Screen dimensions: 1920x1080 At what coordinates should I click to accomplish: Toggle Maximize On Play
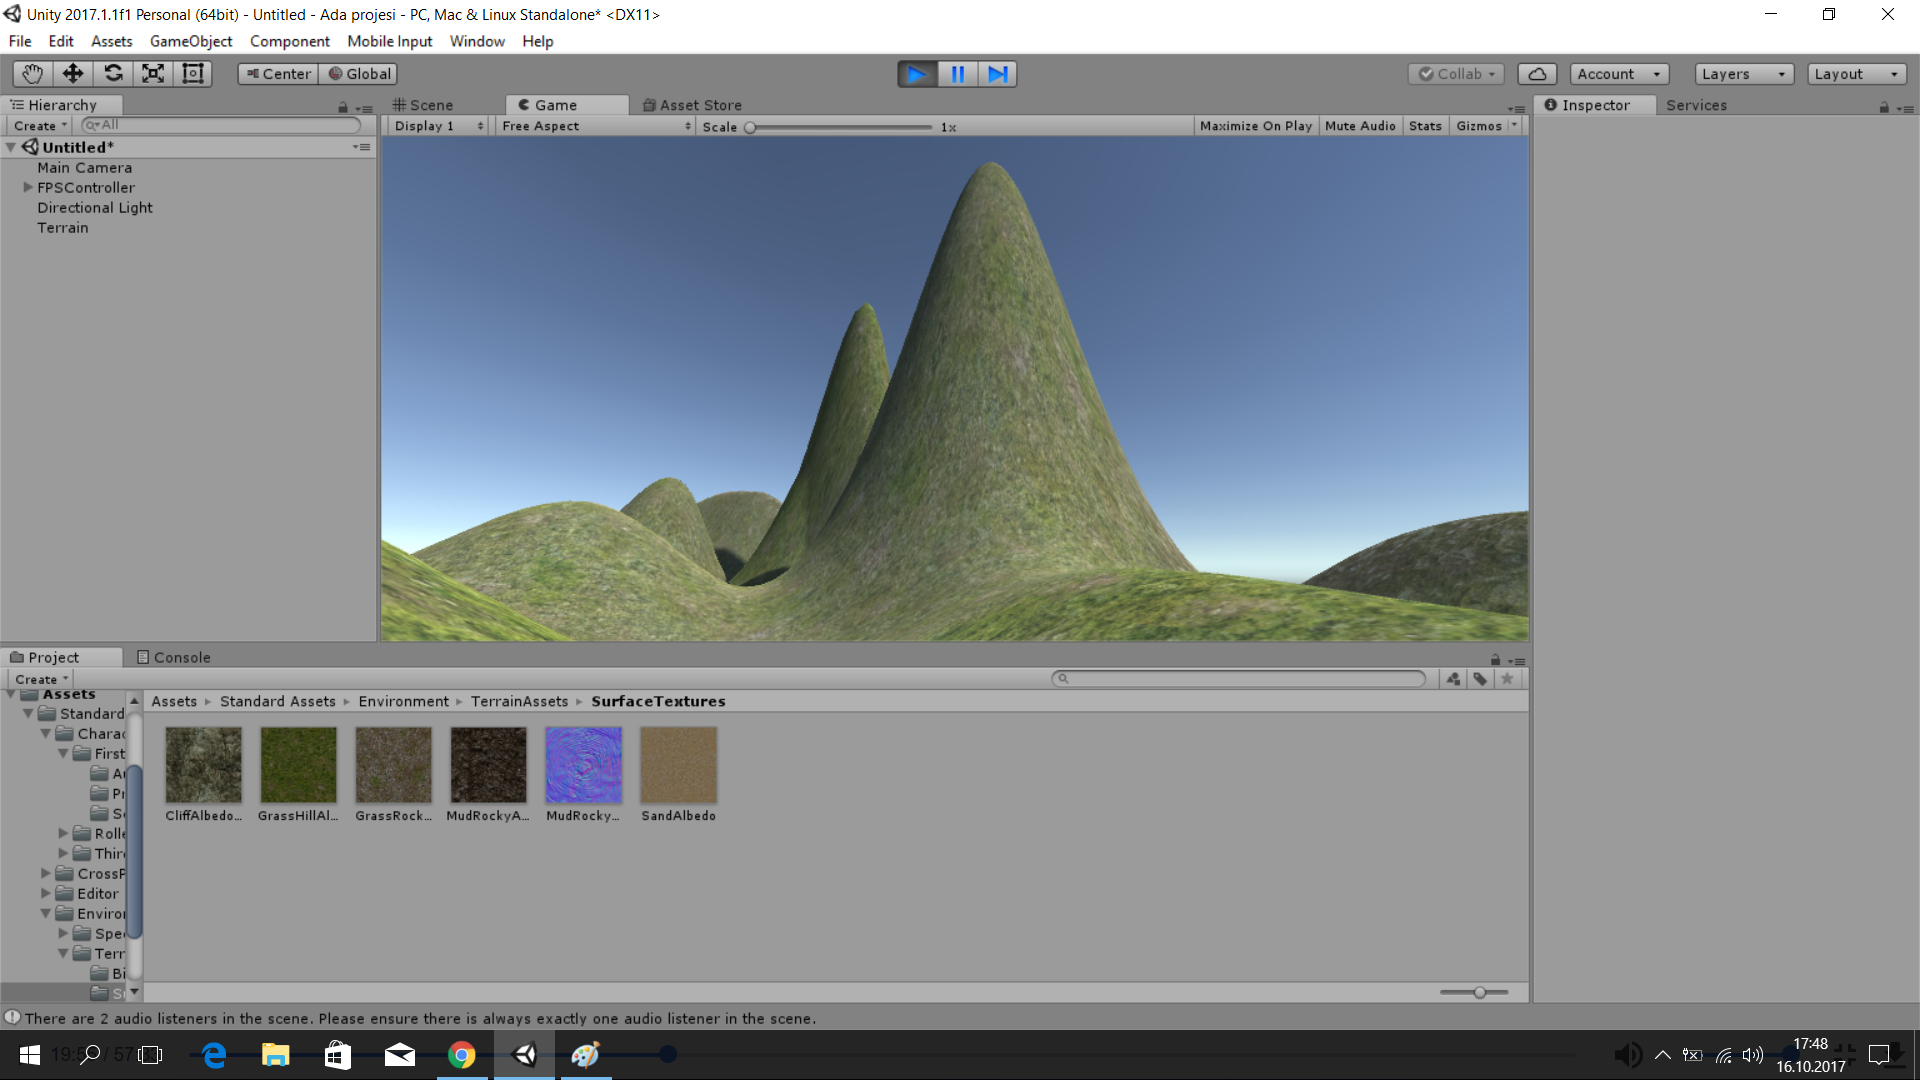pos(1255,126)
